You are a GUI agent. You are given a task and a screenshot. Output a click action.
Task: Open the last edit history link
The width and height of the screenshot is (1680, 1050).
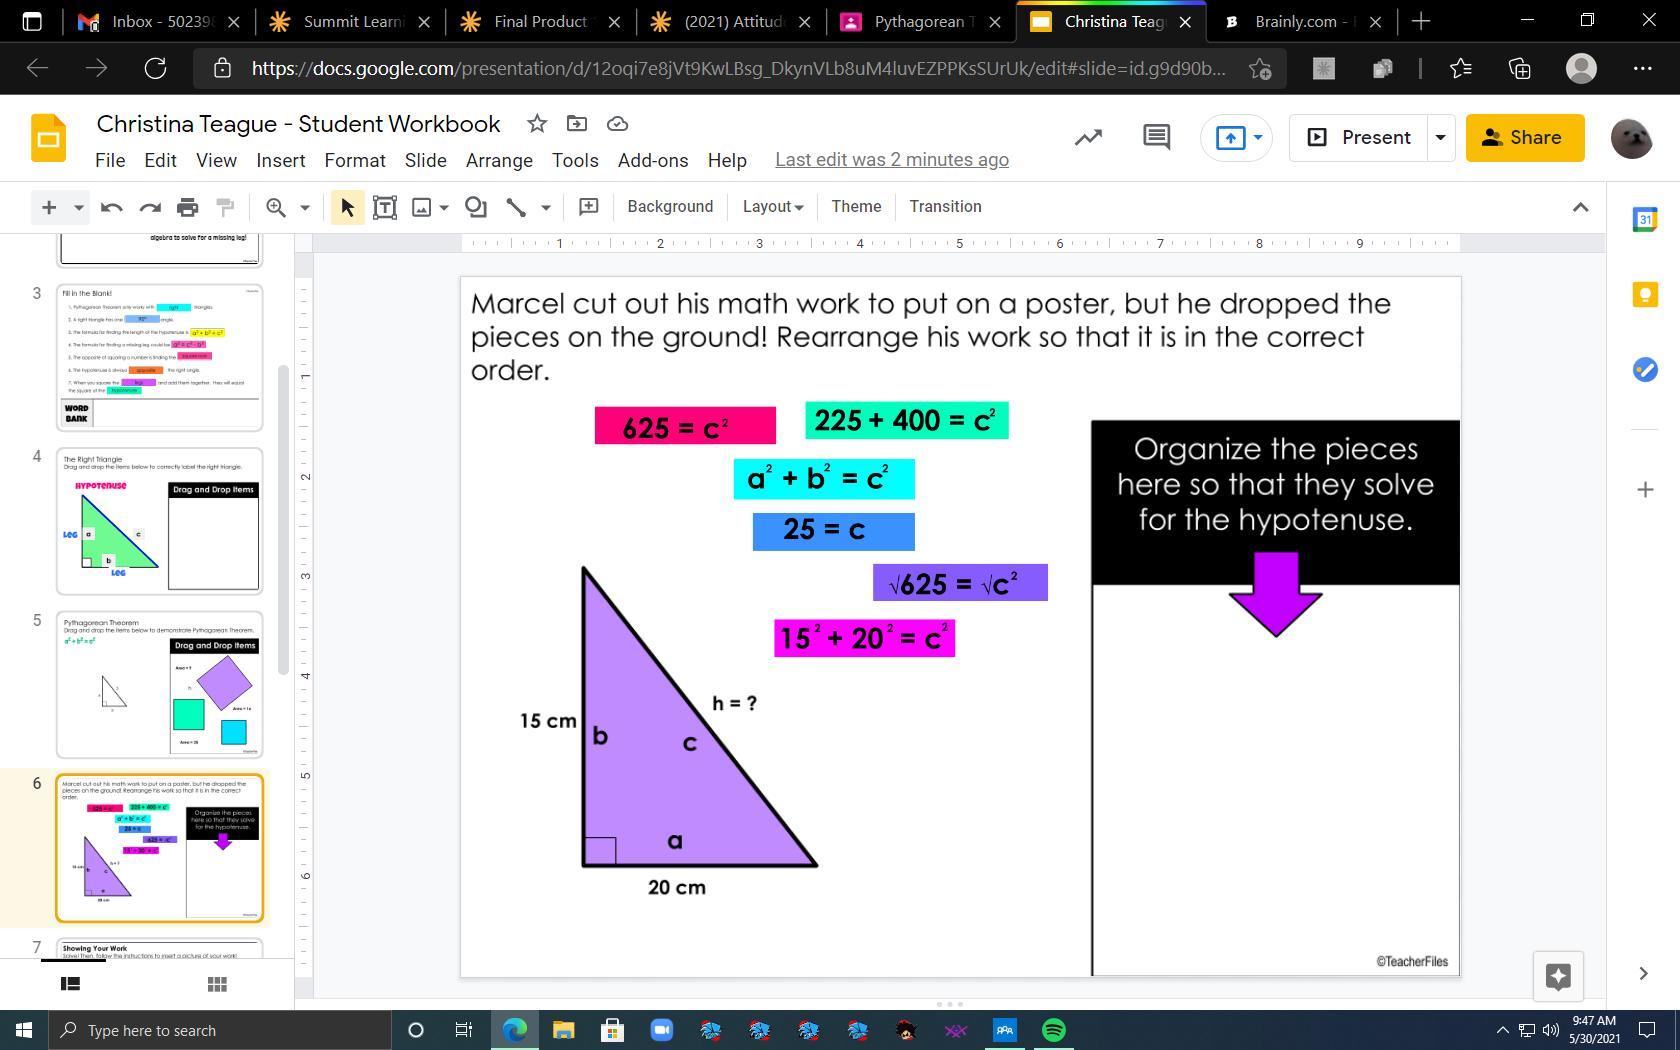tap(891, 160)
